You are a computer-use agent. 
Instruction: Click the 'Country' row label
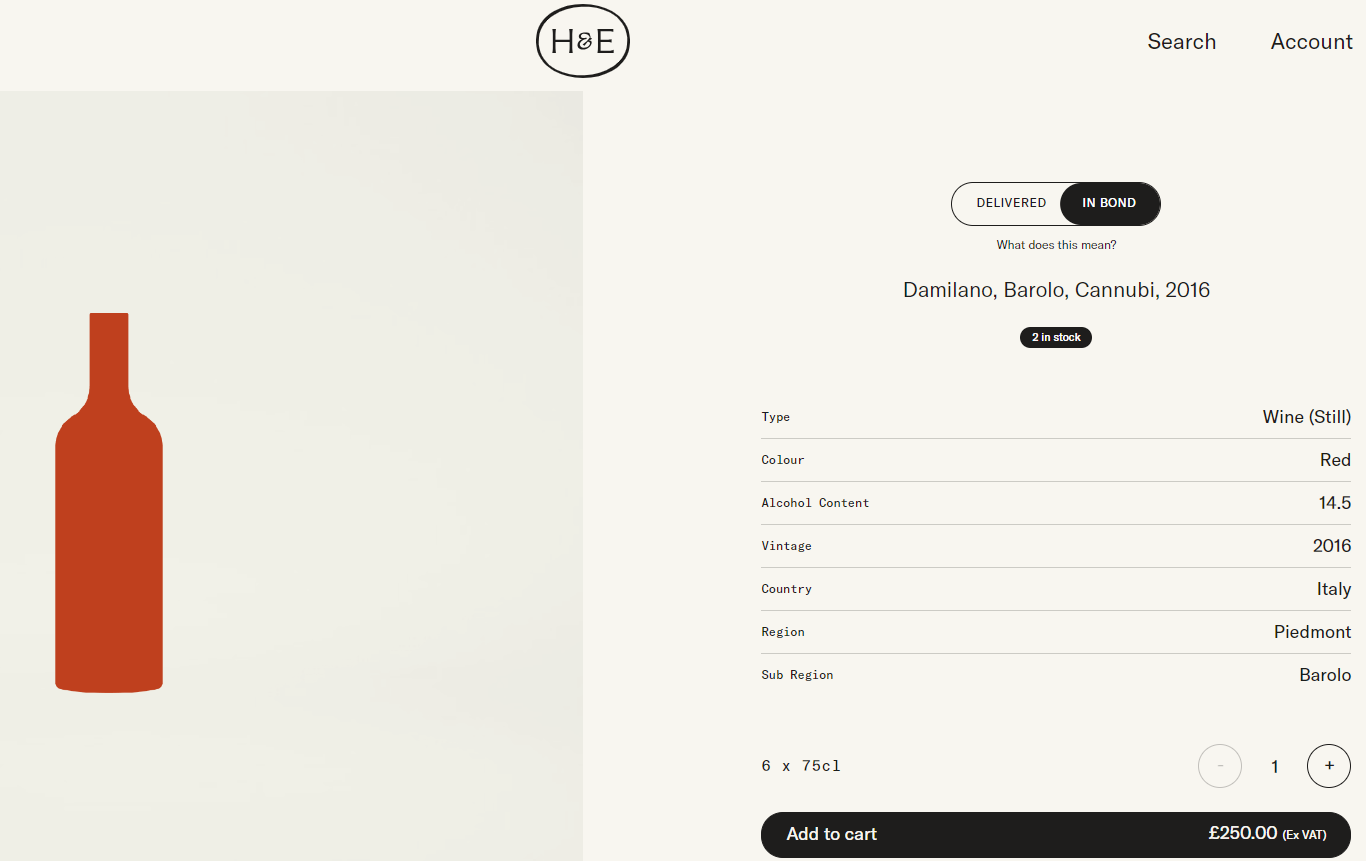coord(786,589)
